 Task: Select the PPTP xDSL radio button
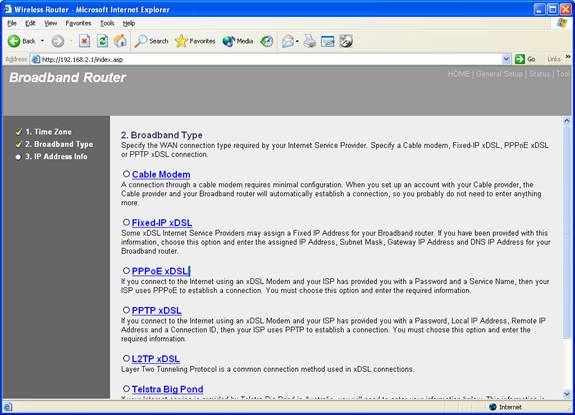coord(126,310)
